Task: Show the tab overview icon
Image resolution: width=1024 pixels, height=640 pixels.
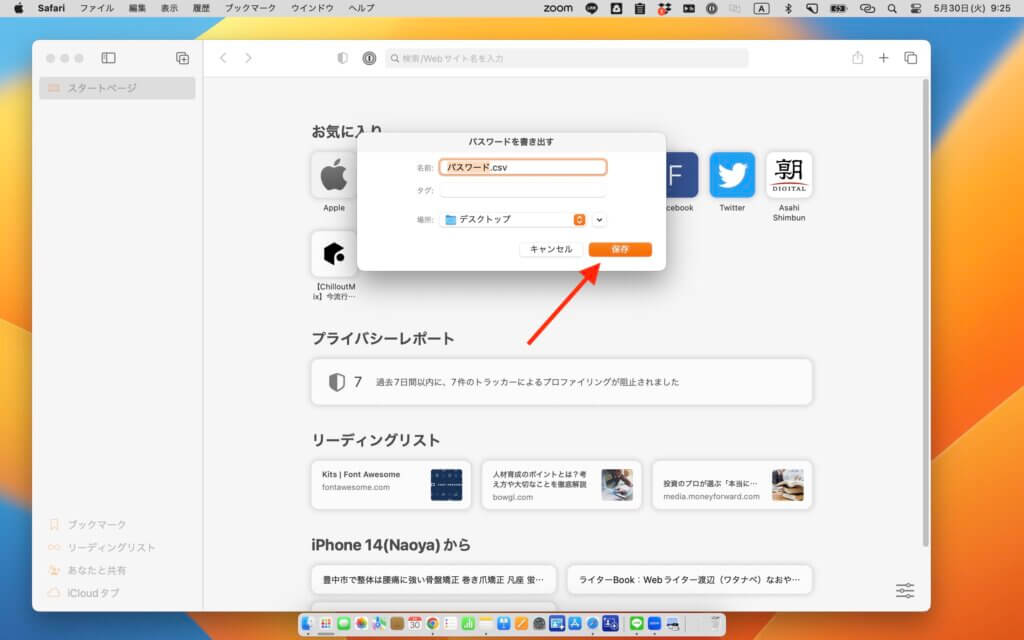Action: (910, 58)
